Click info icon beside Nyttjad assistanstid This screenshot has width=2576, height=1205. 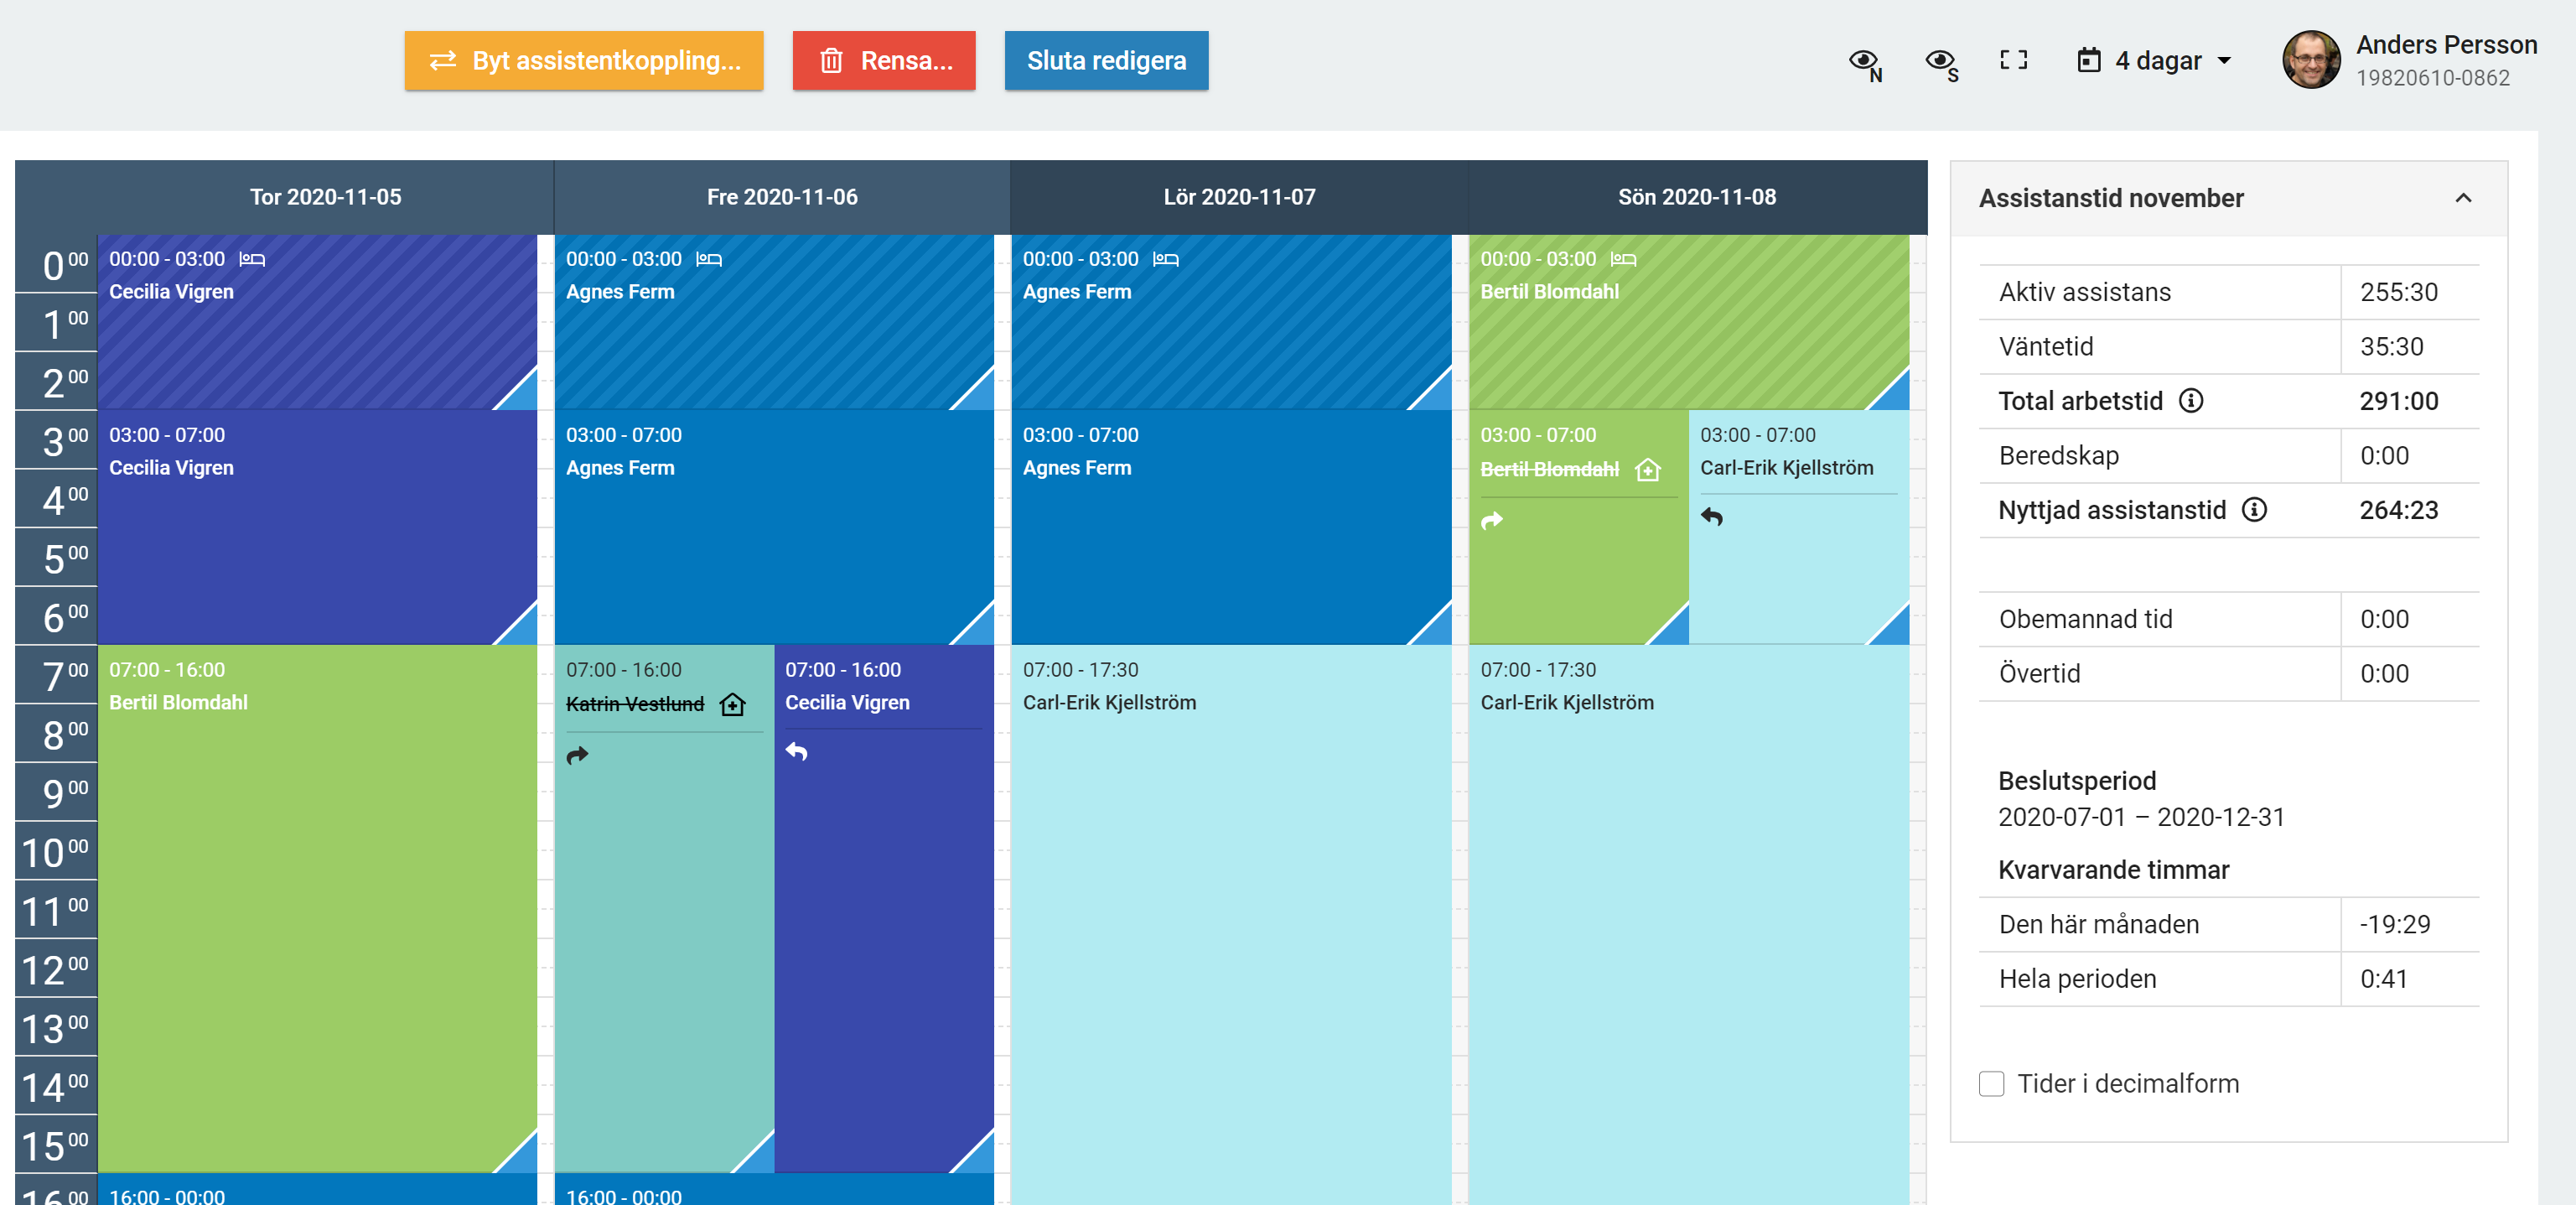coord(2254,510)
